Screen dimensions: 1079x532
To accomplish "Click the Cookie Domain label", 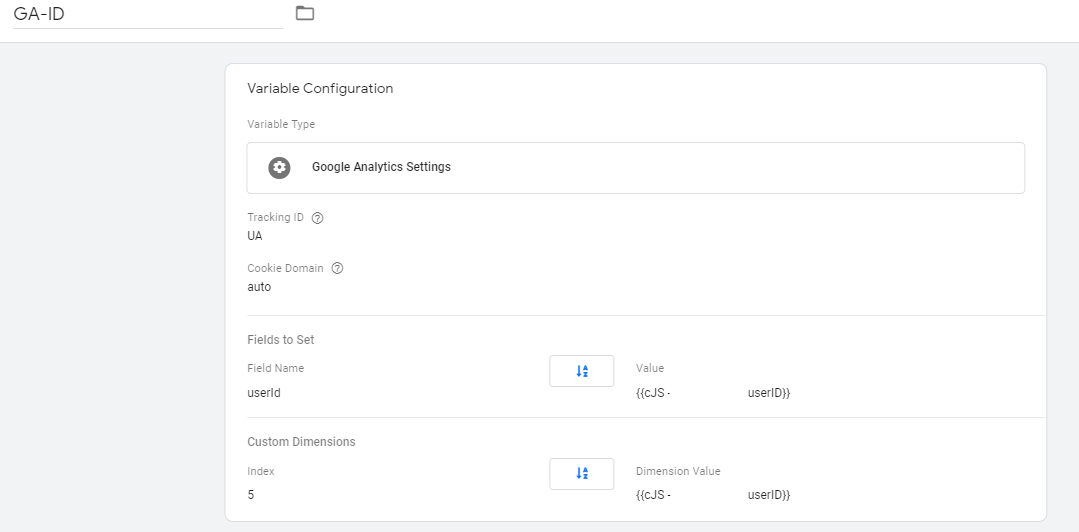I will [285, 268].
